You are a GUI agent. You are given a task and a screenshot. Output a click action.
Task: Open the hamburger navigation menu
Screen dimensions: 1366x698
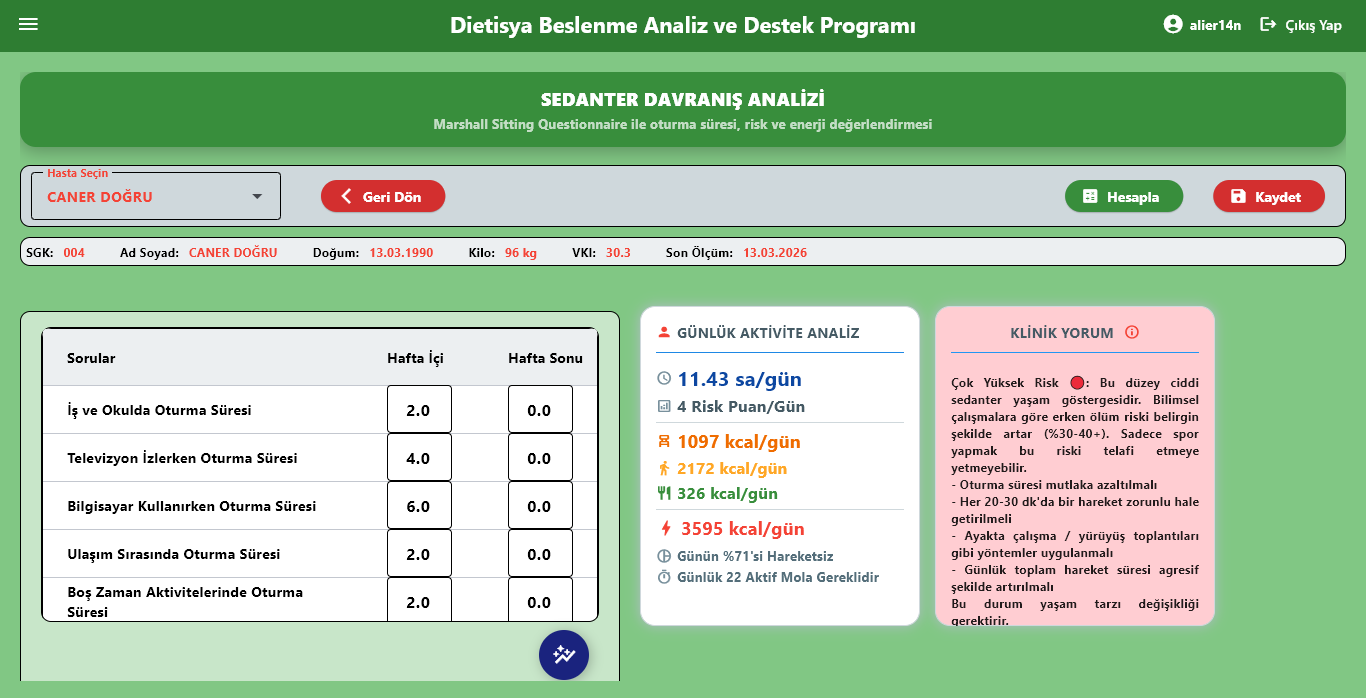(28, 24)
